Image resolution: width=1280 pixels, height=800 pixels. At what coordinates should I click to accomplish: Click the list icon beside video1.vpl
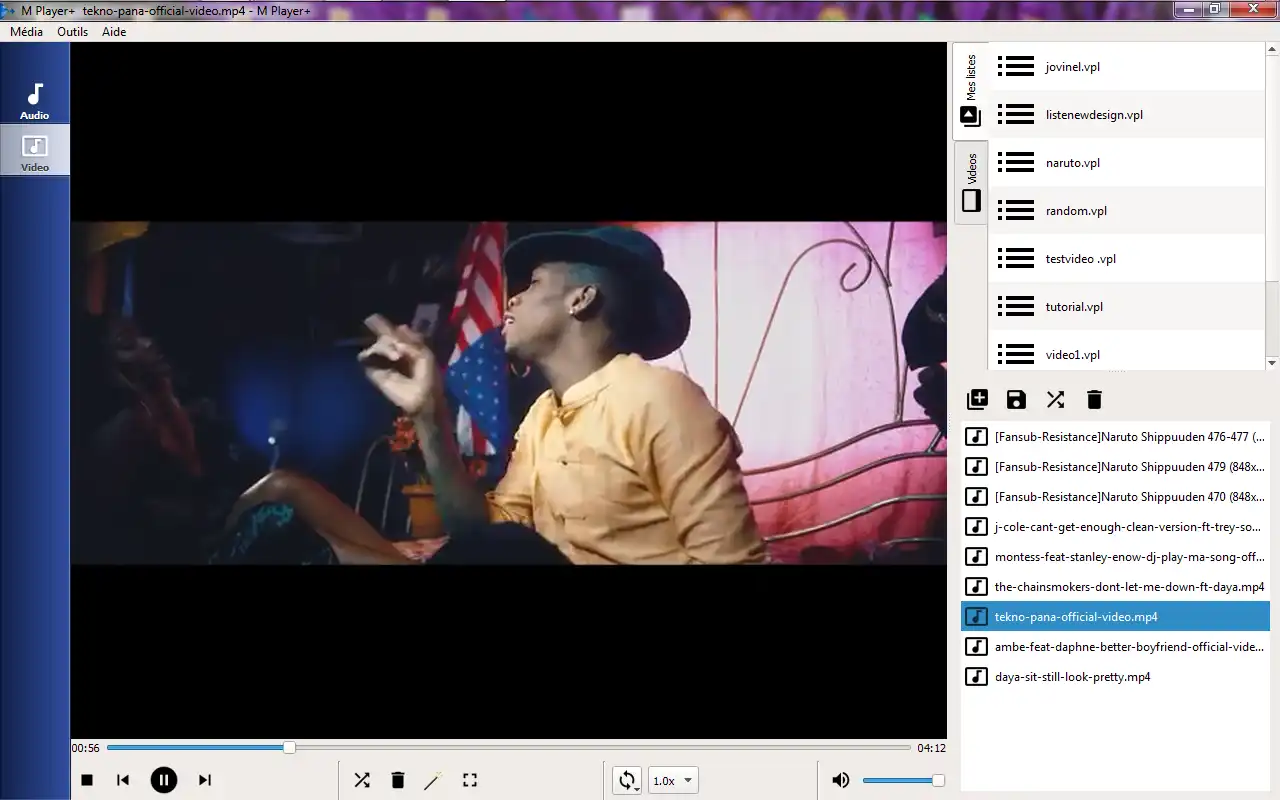pyautogui.click(x=1016, y=354)
